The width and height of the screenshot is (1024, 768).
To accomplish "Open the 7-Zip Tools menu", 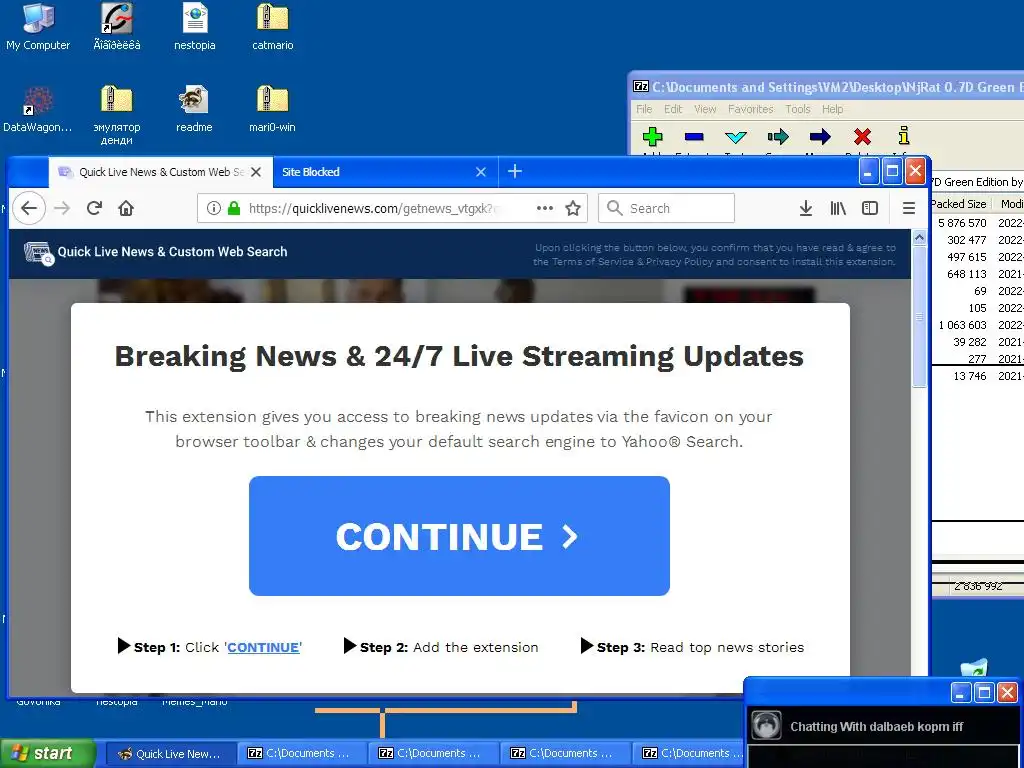I will click(797, 109).
